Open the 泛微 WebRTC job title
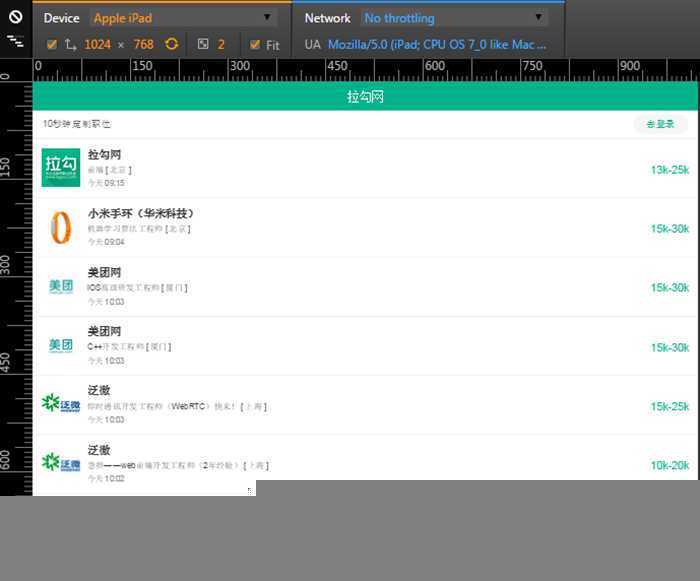Viewport: 700px width, 581px height. (x=99, y=390)
